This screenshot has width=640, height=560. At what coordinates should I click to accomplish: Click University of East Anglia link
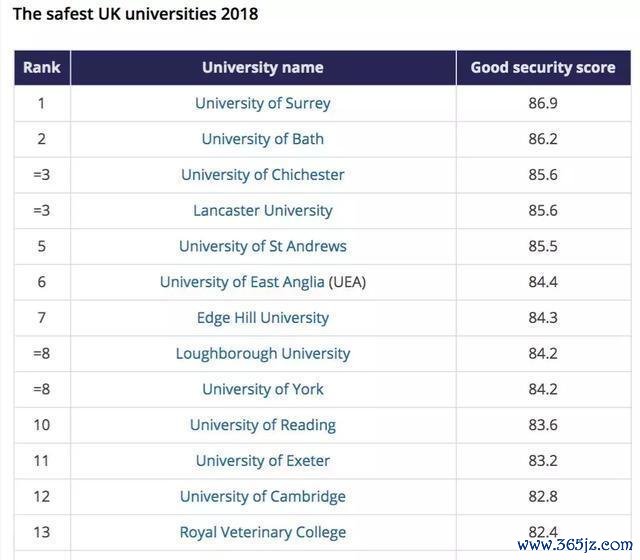click(x=243, y=282)
